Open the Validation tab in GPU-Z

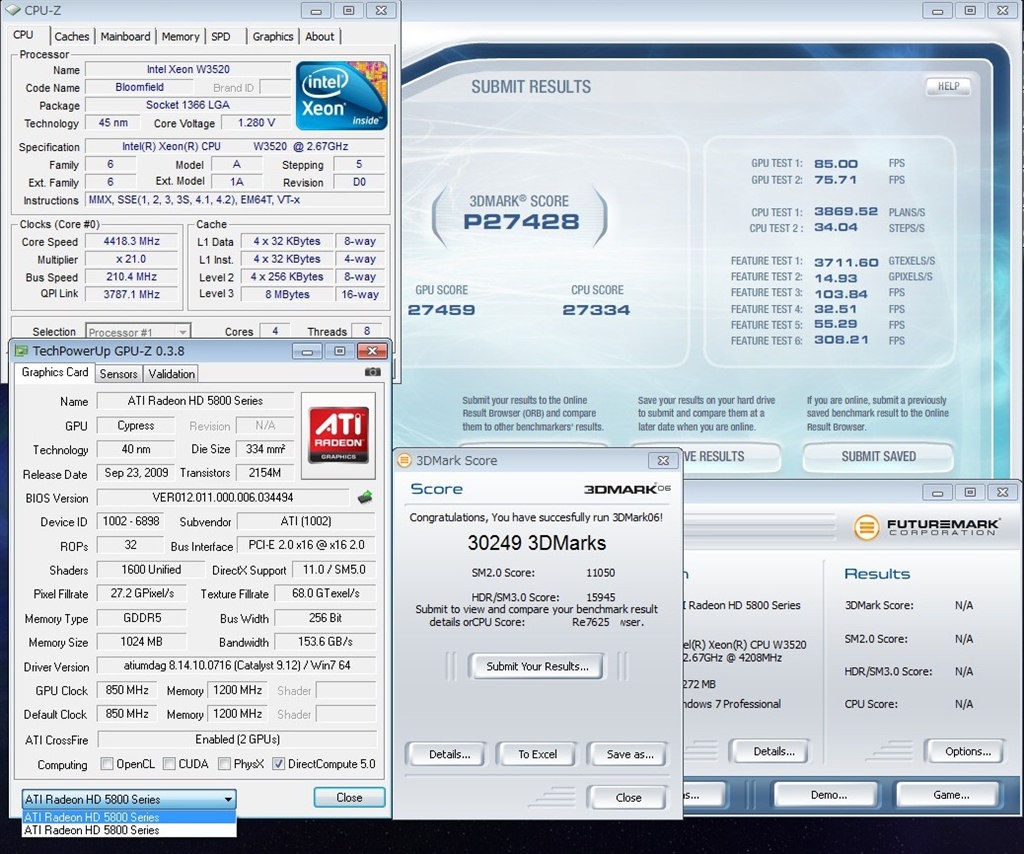point(171,373)
